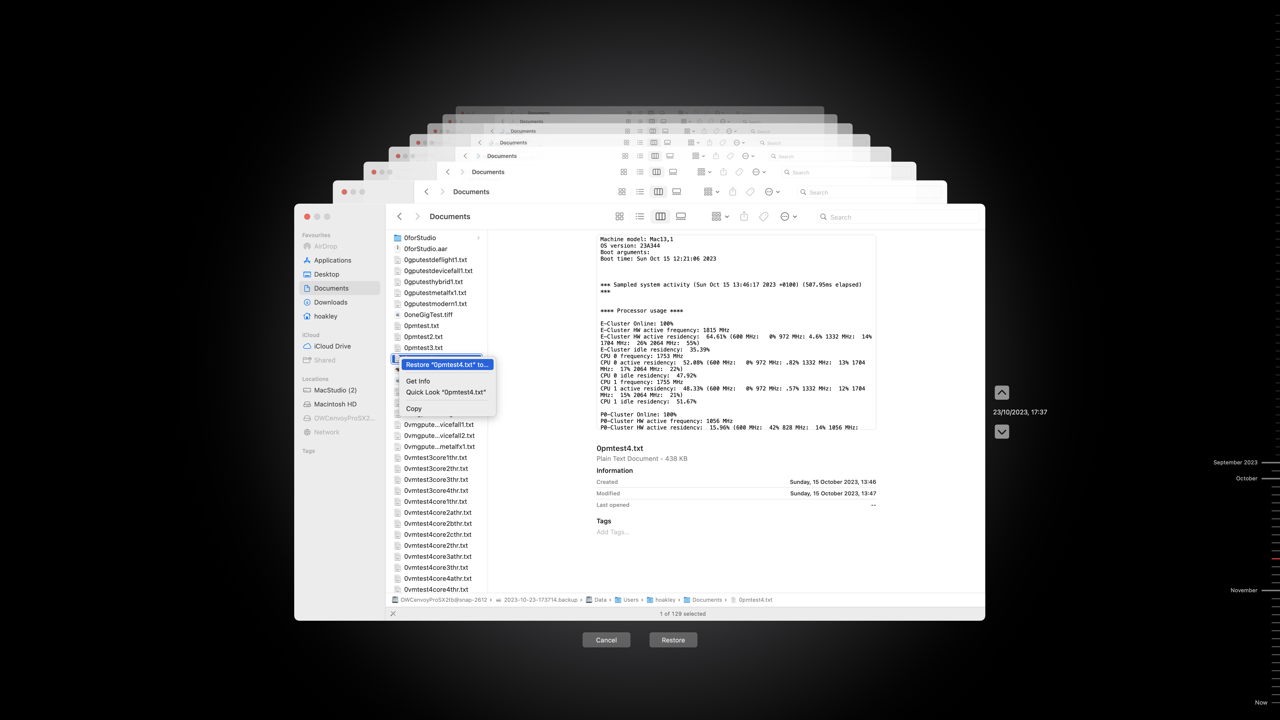Click the Edit Tags toolbar icon
This screenshot has width=1280, height=720.
tap(764, 217)
